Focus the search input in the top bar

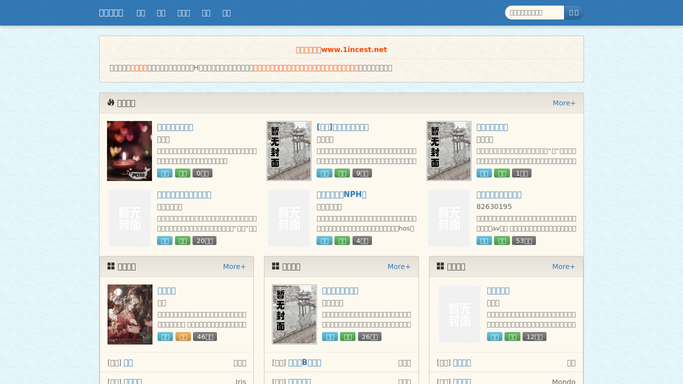pos(534,13)
